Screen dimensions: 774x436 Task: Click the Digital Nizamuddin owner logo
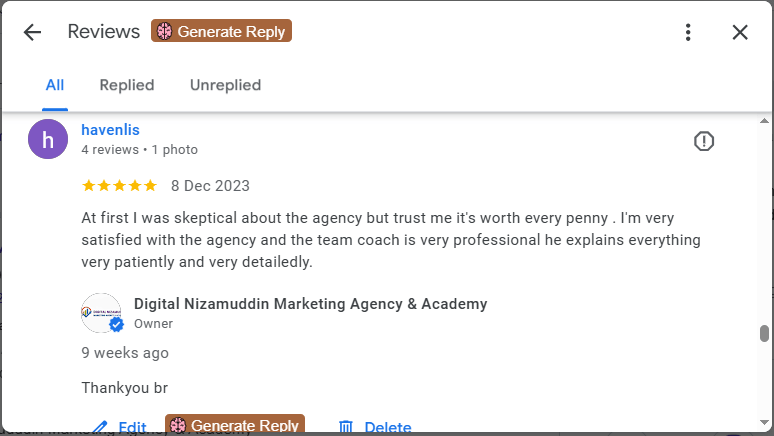(100, 312)
